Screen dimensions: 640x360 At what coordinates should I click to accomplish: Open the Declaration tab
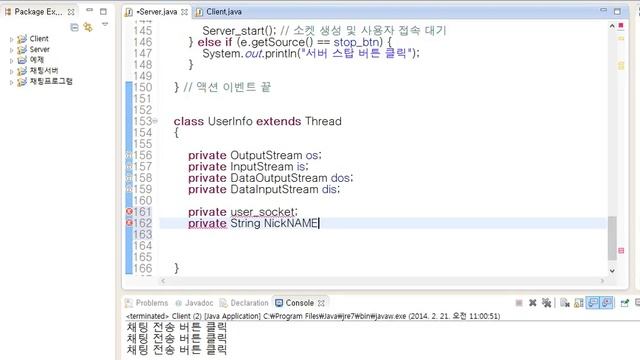tap(244, 303)
